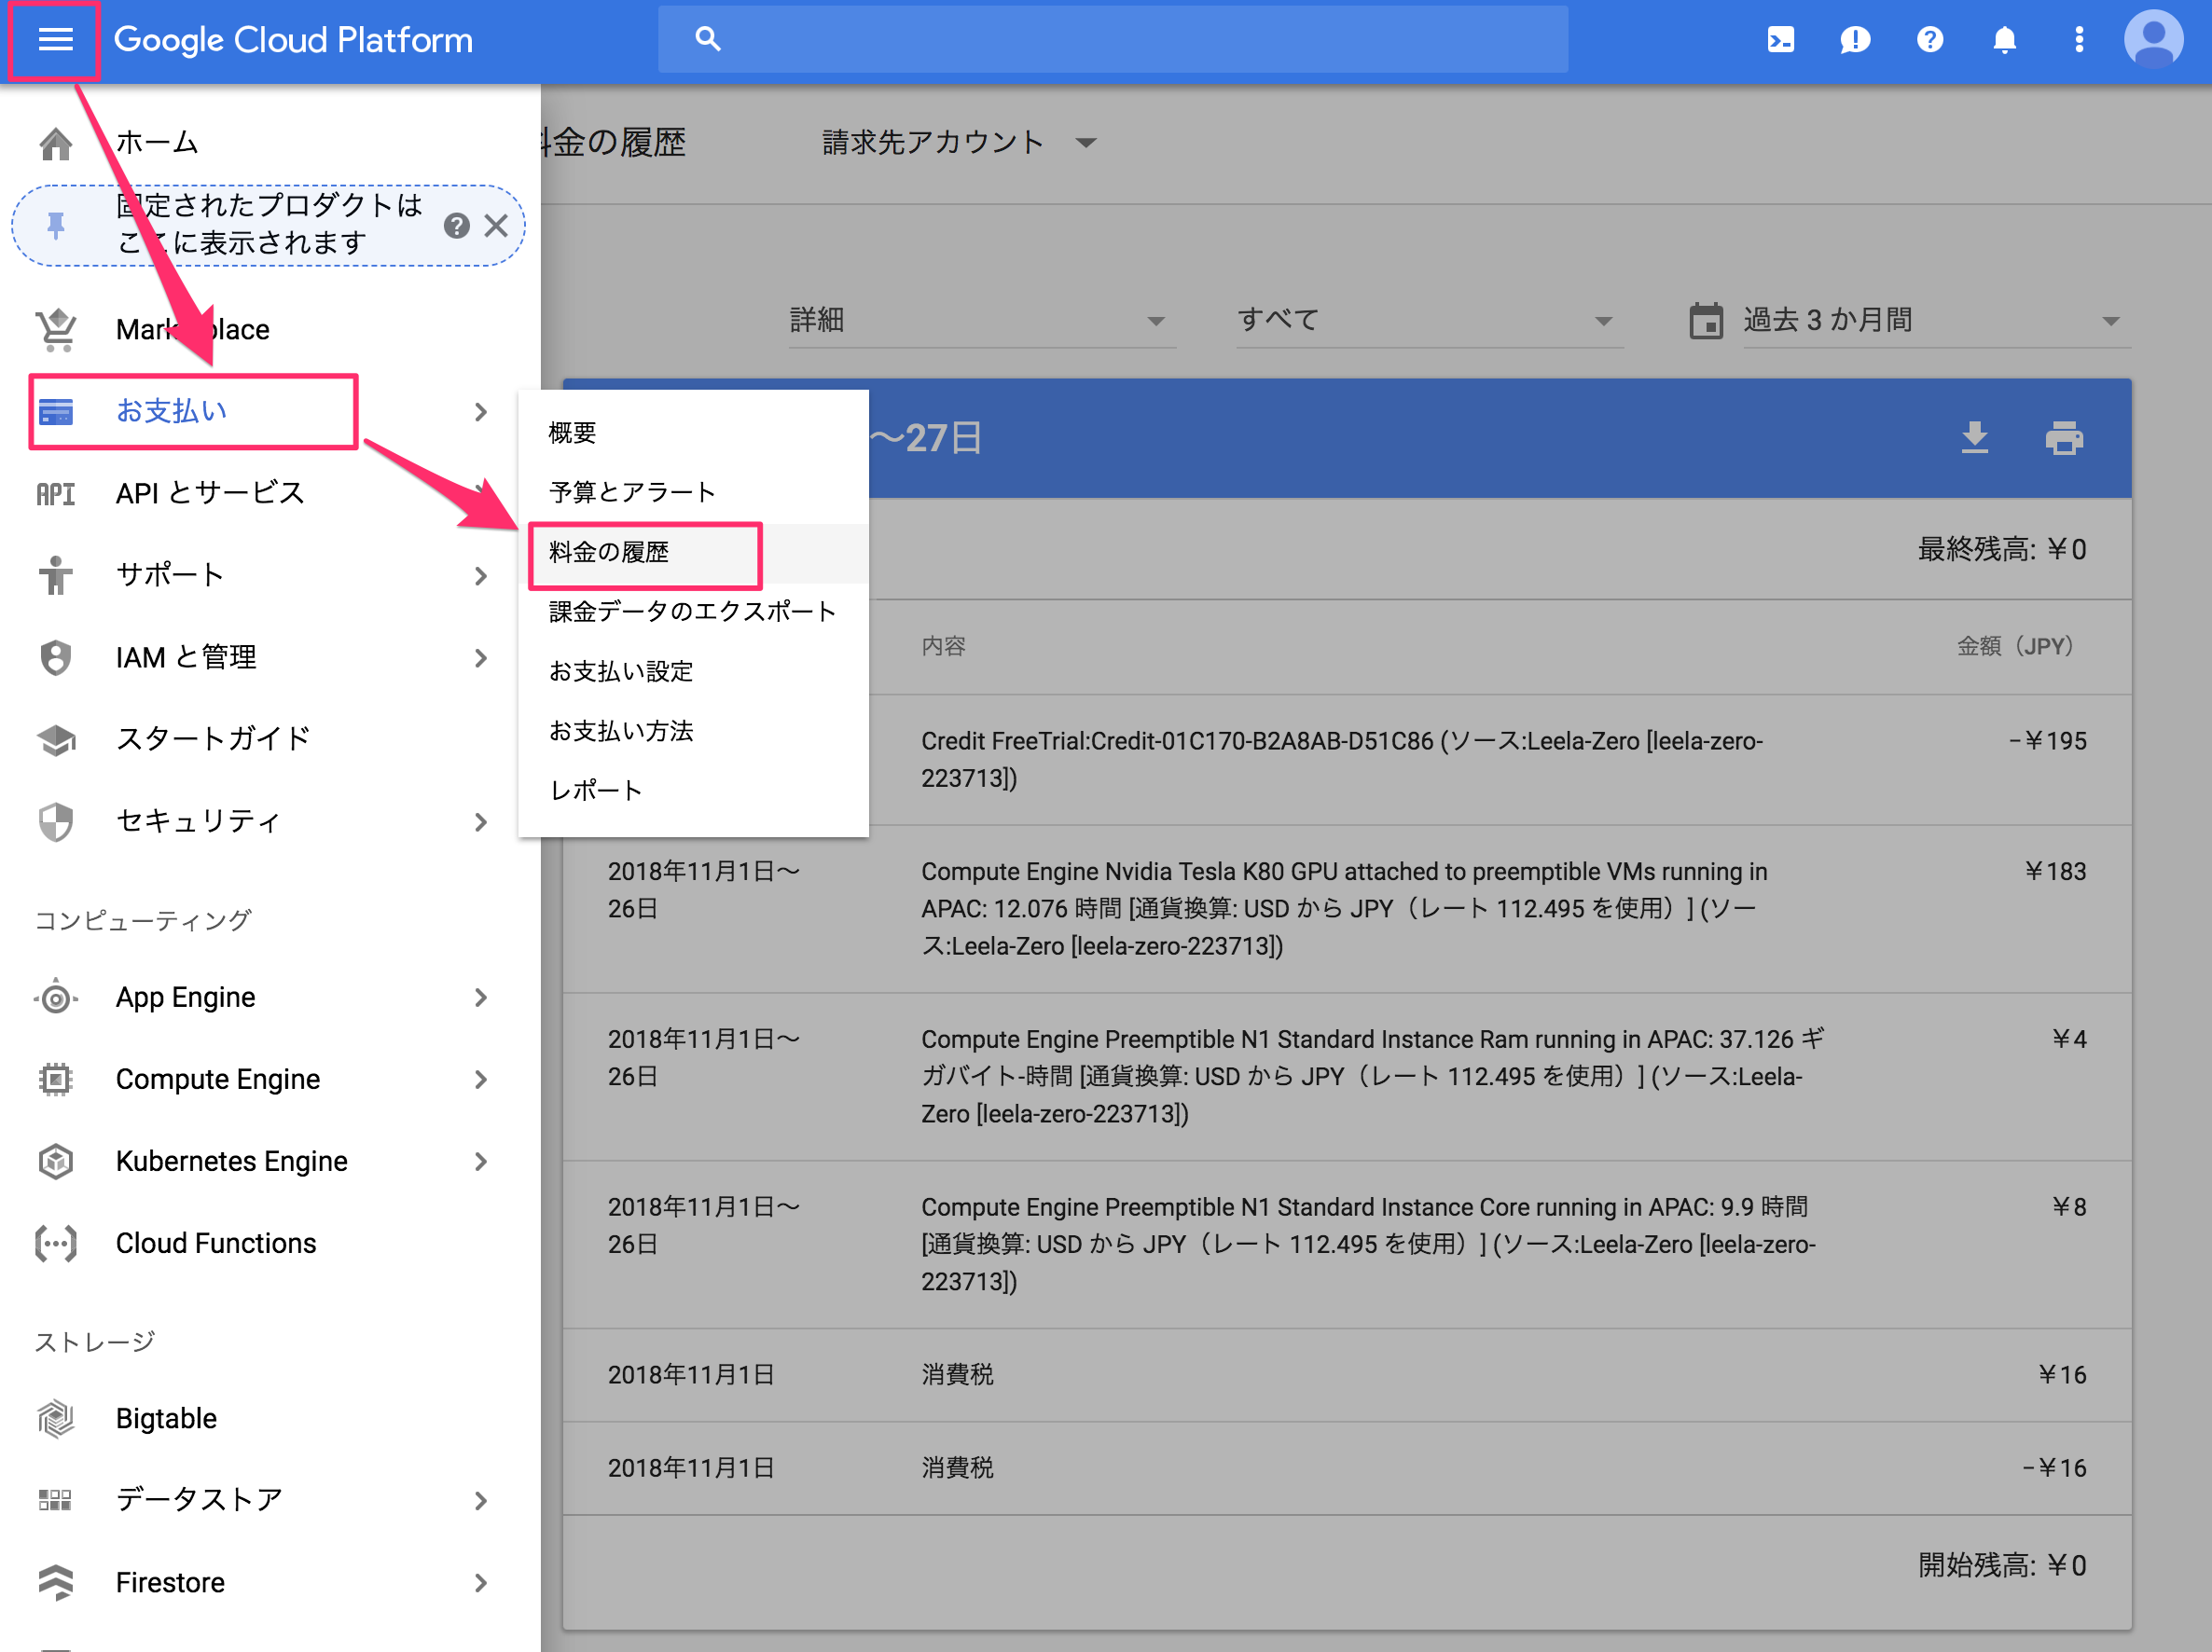Expand the App Engine submenu arrow
The height and width of the screenshot is (1652, 2212).
[x=481, y=997]
